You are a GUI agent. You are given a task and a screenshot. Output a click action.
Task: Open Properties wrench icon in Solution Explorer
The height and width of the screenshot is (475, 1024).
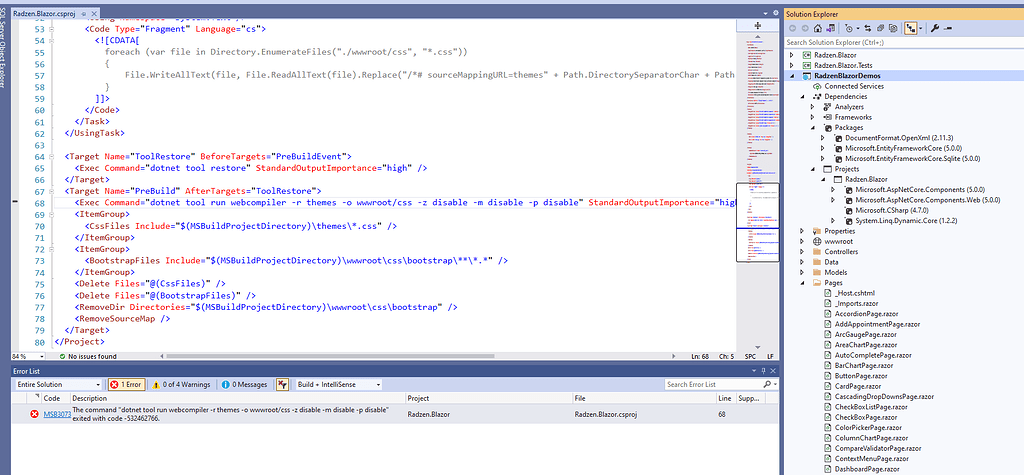pyautogui.click(x=935, y=28)
